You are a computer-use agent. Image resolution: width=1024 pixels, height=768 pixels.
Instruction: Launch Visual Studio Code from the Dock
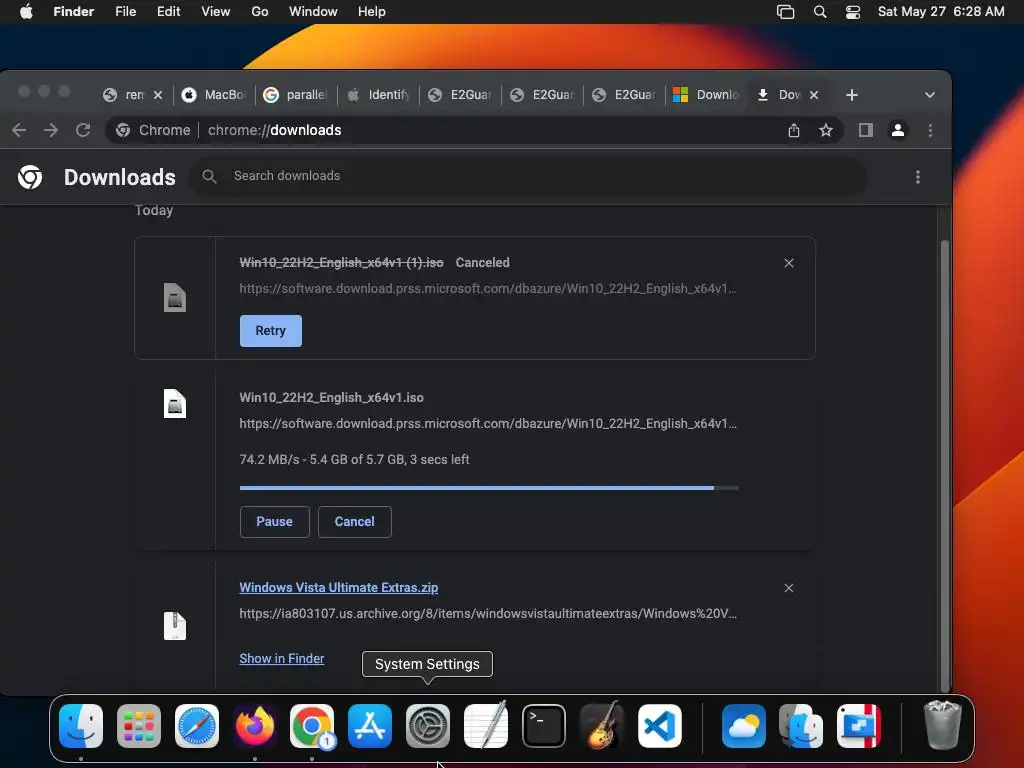[660, 726]
